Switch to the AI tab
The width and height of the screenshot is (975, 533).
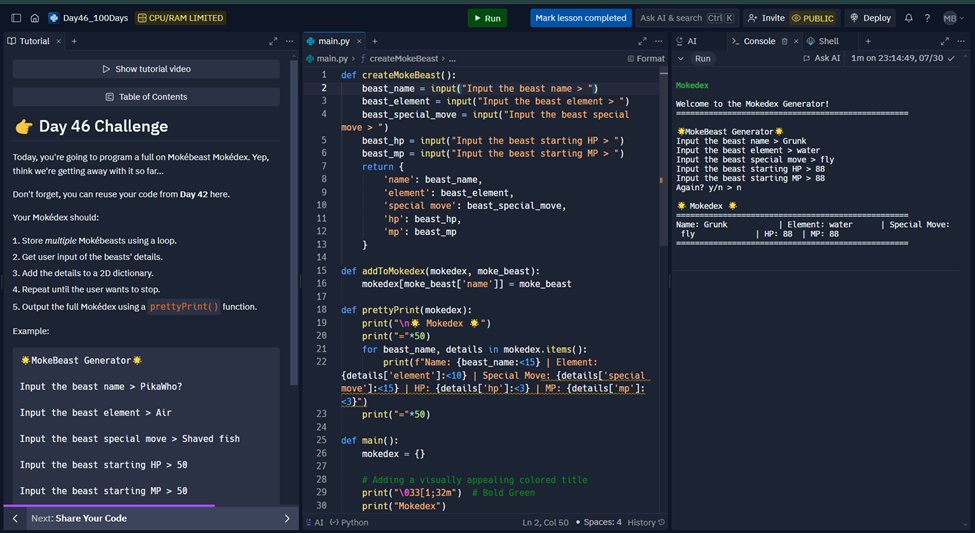pyautogui.click(x=686, y=41)
